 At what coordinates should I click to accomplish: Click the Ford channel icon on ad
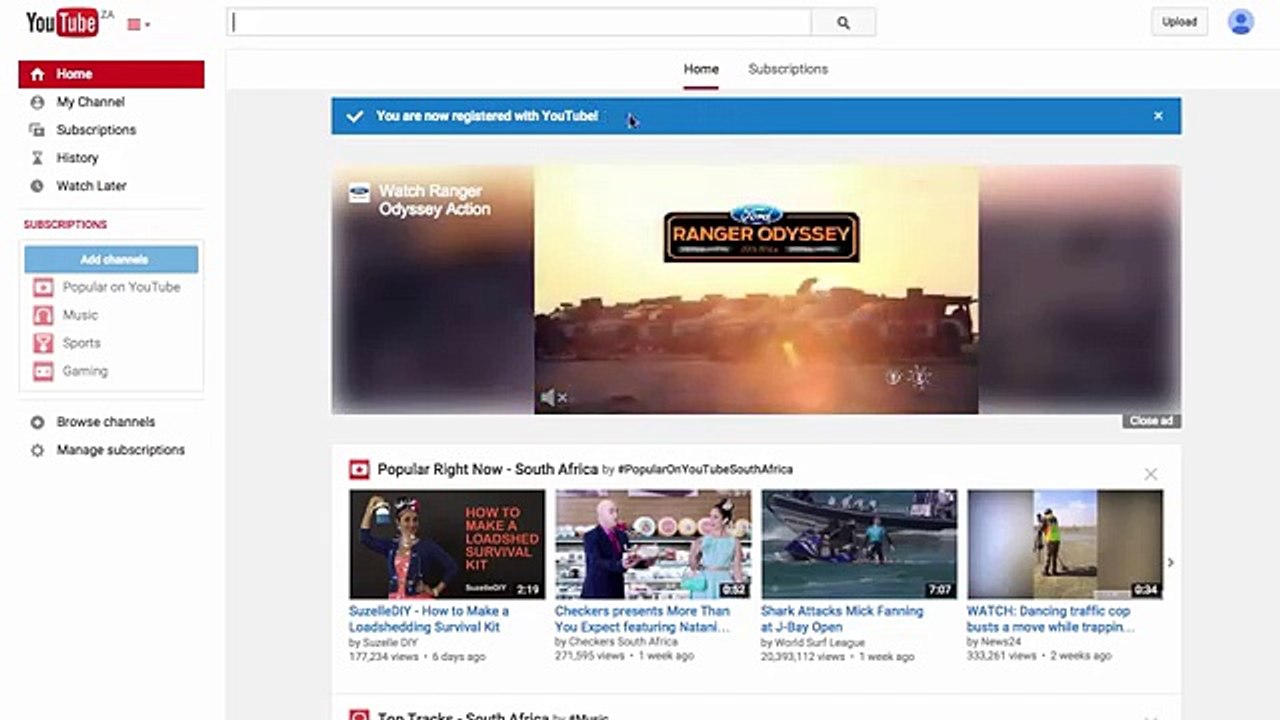[359, 193]
